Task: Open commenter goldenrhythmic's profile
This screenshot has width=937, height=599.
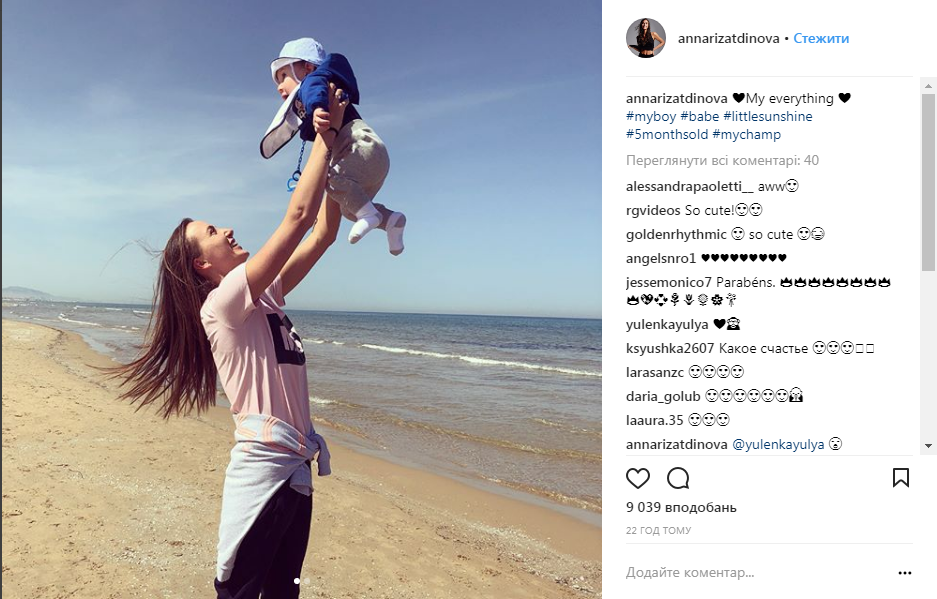Action: click(676, 234)
